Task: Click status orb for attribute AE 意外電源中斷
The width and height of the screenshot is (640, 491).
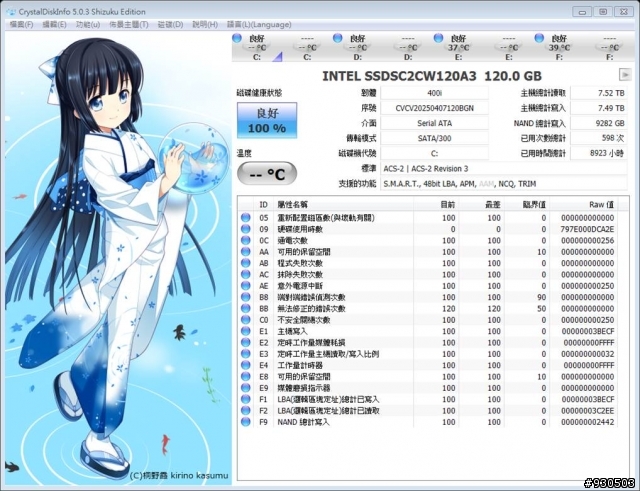Action: [x=245, y=286]
